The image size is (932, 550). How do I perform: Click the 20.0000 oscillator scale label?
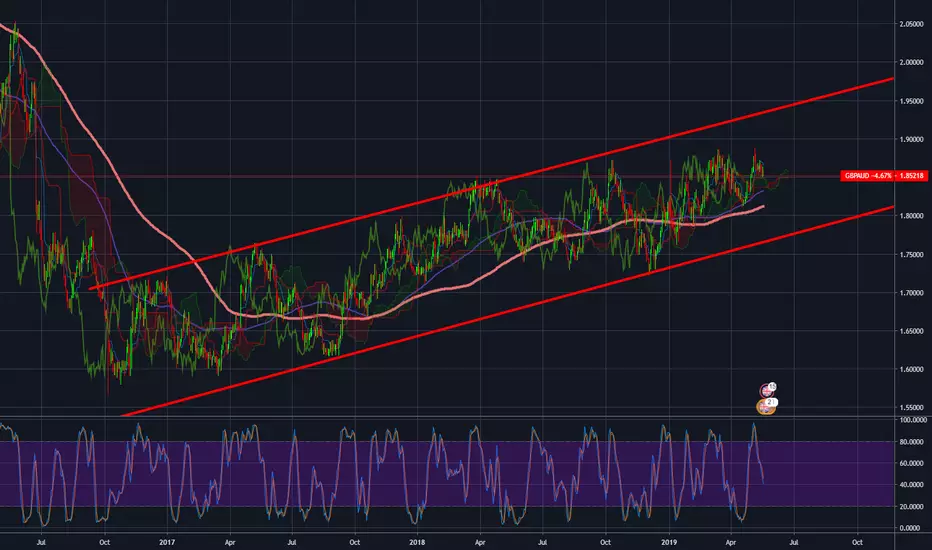pyautogui.click(x=914, y=507)
